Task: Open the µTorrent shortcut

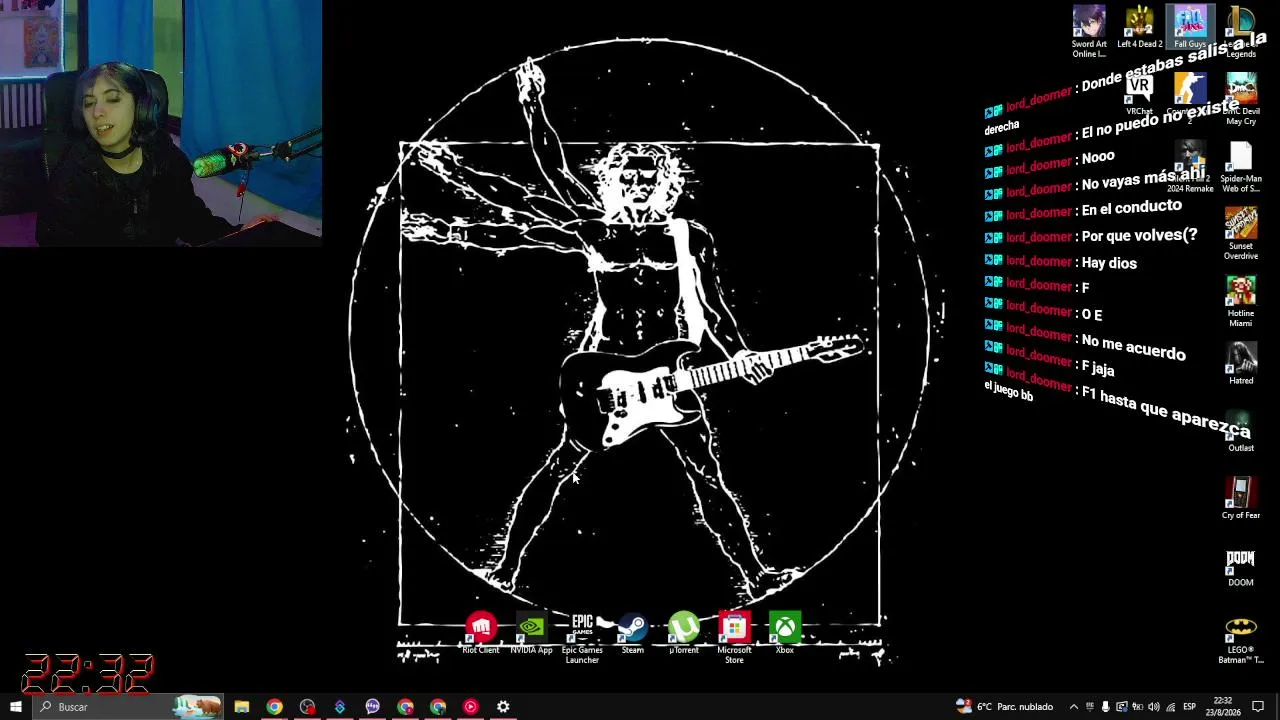Action: (684, 634)
